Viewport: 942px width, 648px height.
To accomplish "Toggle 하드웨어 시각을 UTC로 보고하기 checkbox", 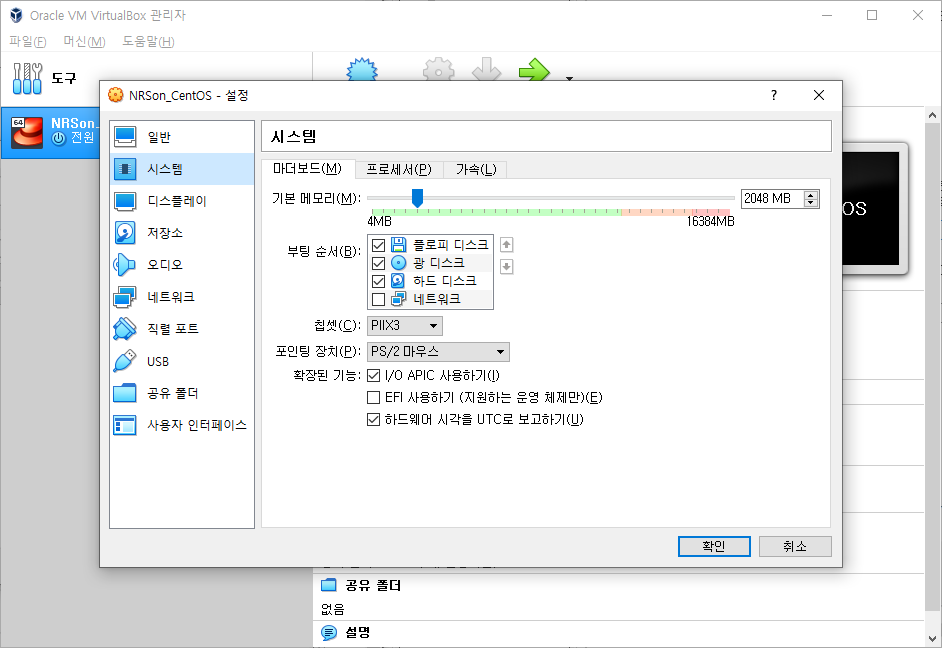I will [373, 419].
